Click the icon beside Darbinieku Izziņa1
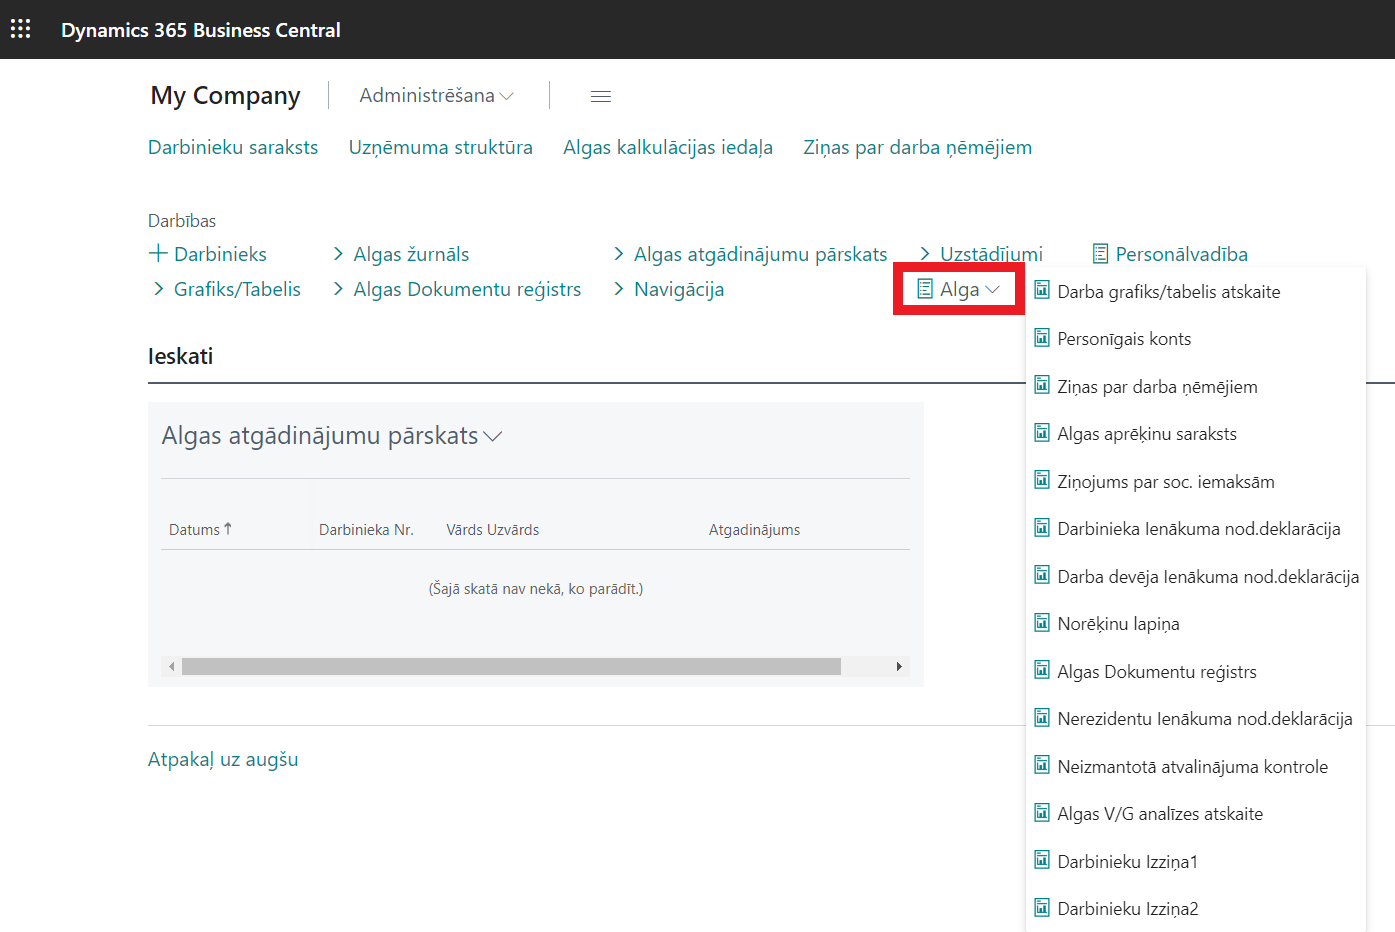The image size is (1395, 932). point(1041,861)
